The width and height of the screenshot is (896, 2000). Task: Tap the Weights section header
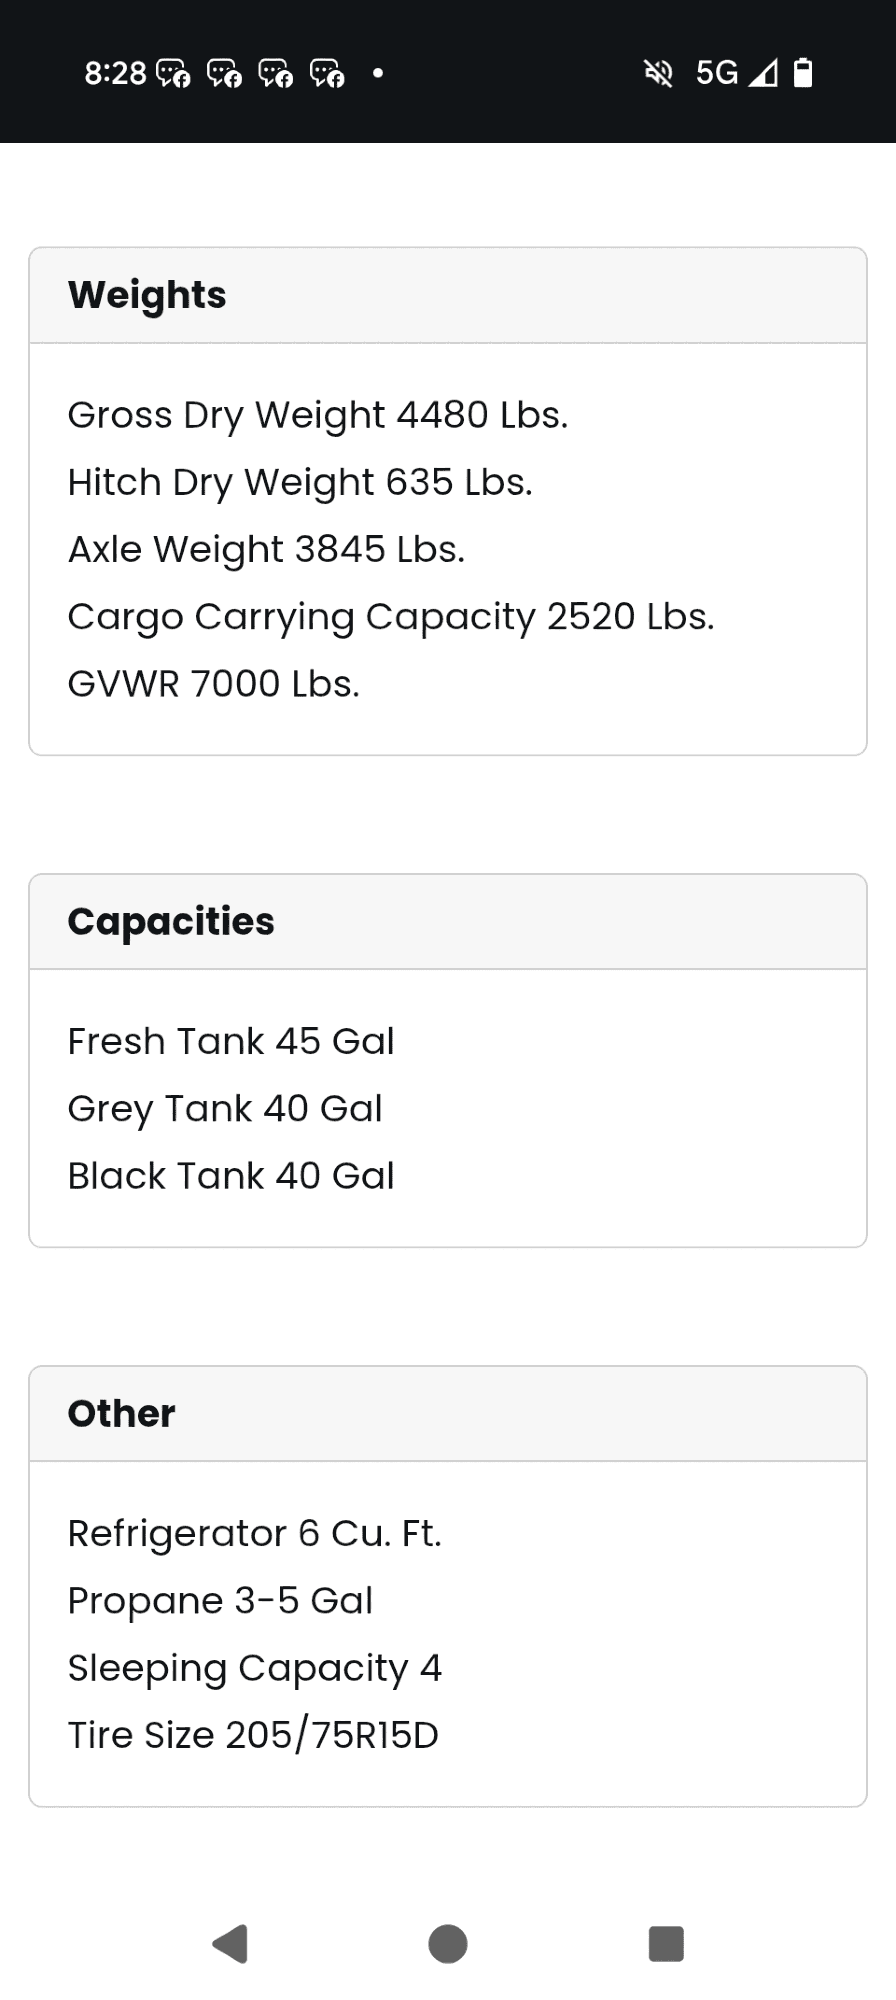coord(147,295)
